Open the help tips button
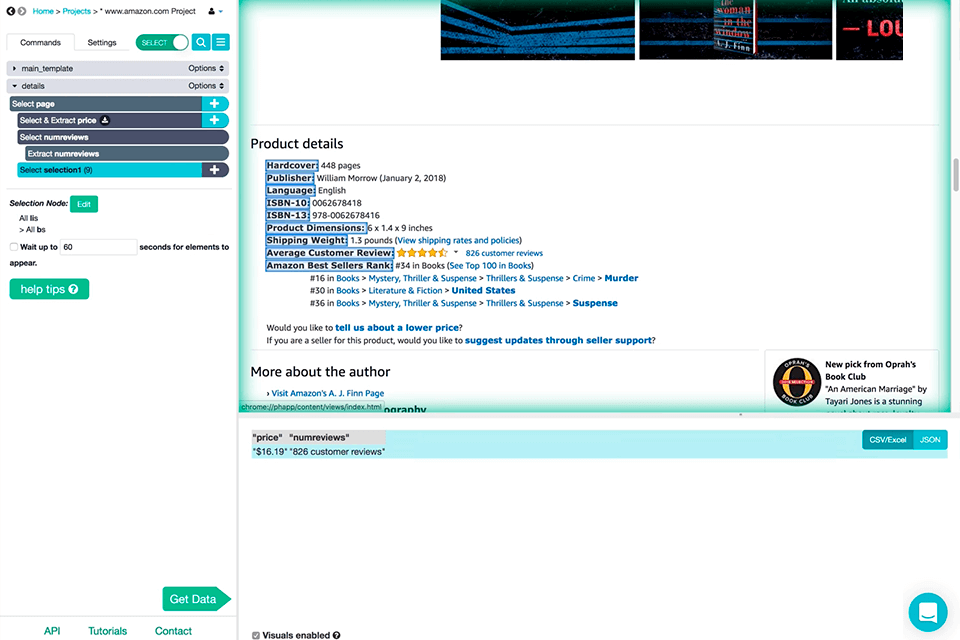 (50, 289)
